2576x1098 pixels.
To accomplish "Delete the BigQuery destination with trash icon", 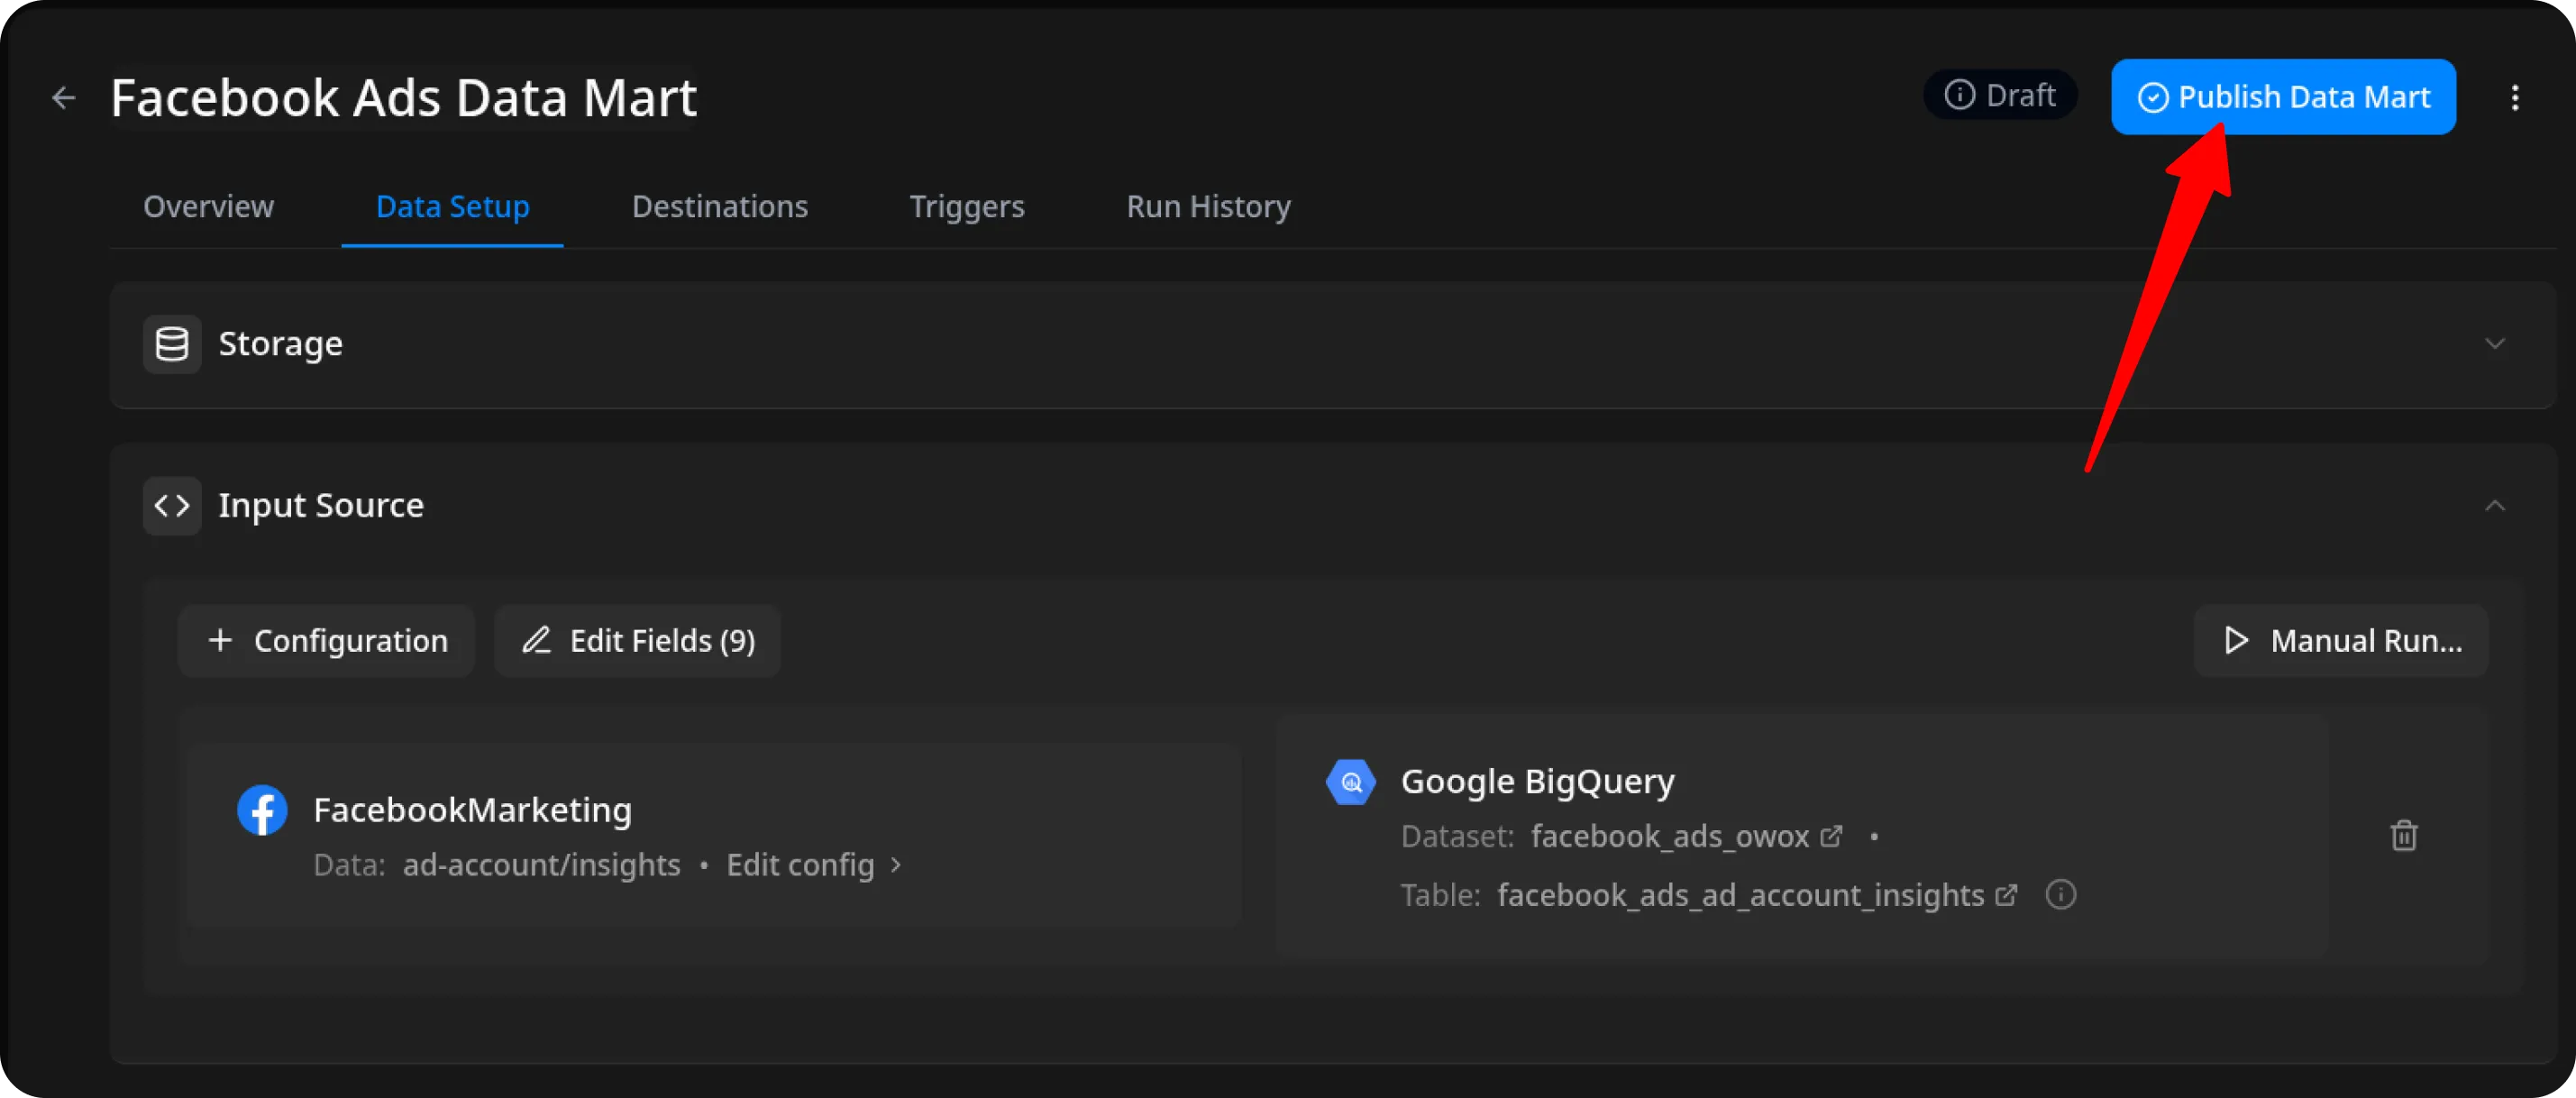I will tap(2405, 836).
